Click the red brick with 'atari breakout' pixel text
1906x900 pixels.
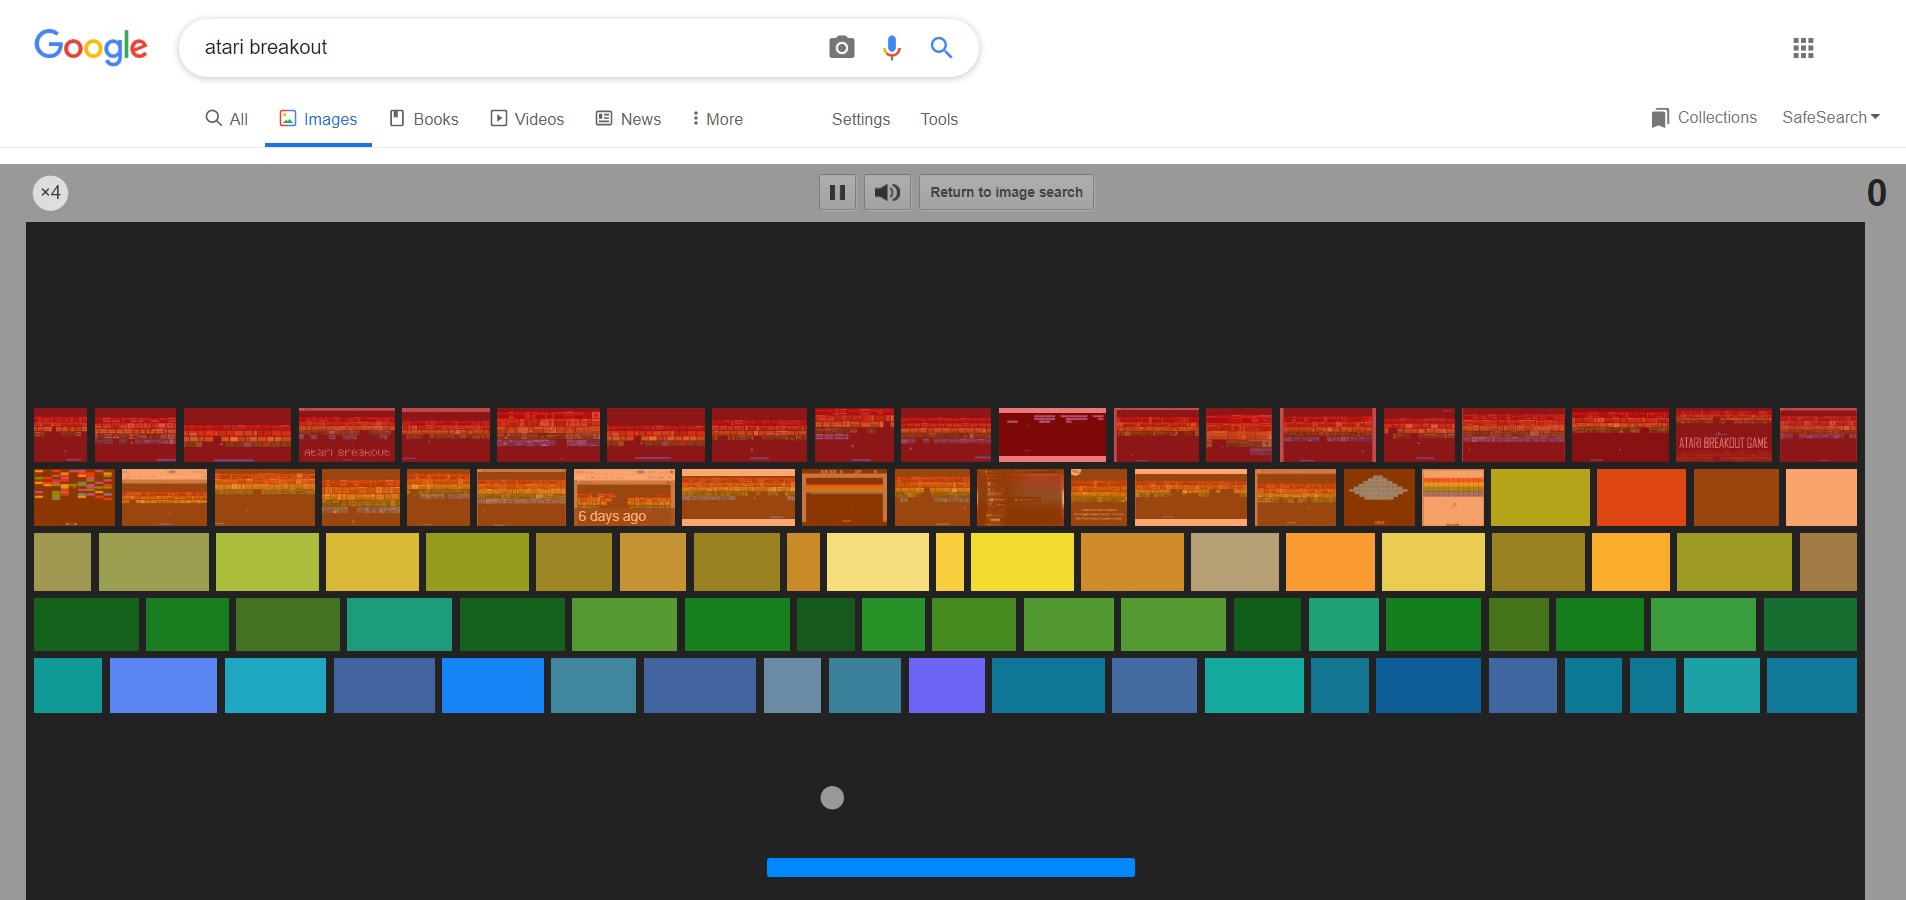click(347, 435)
